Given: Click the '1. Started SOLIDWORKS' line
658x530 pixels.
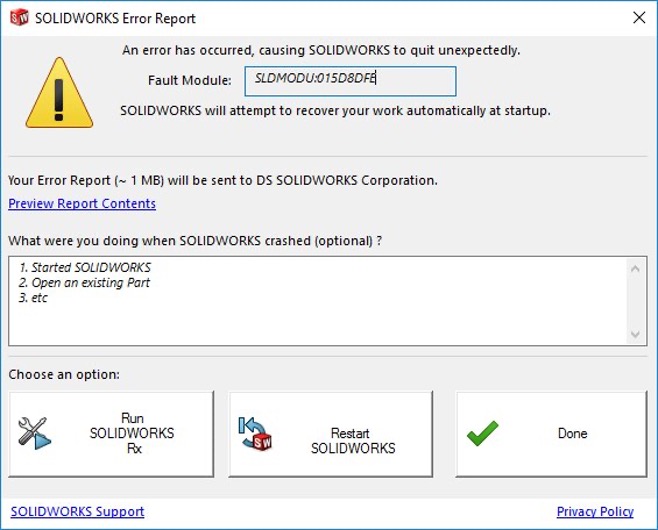Looking at the screenshot, I should click(x=85, y=267).
